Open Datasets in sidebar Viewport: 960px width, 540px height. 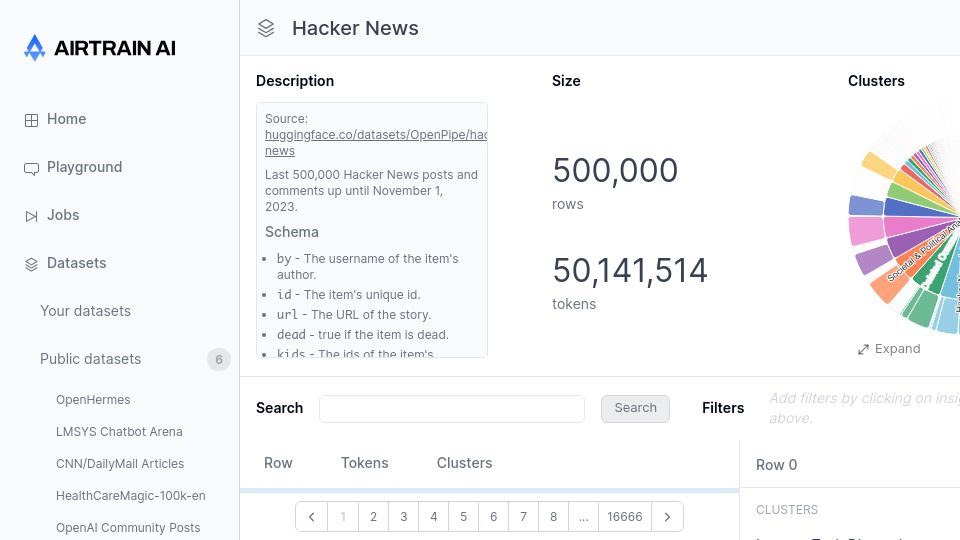[x=77, y=263]
